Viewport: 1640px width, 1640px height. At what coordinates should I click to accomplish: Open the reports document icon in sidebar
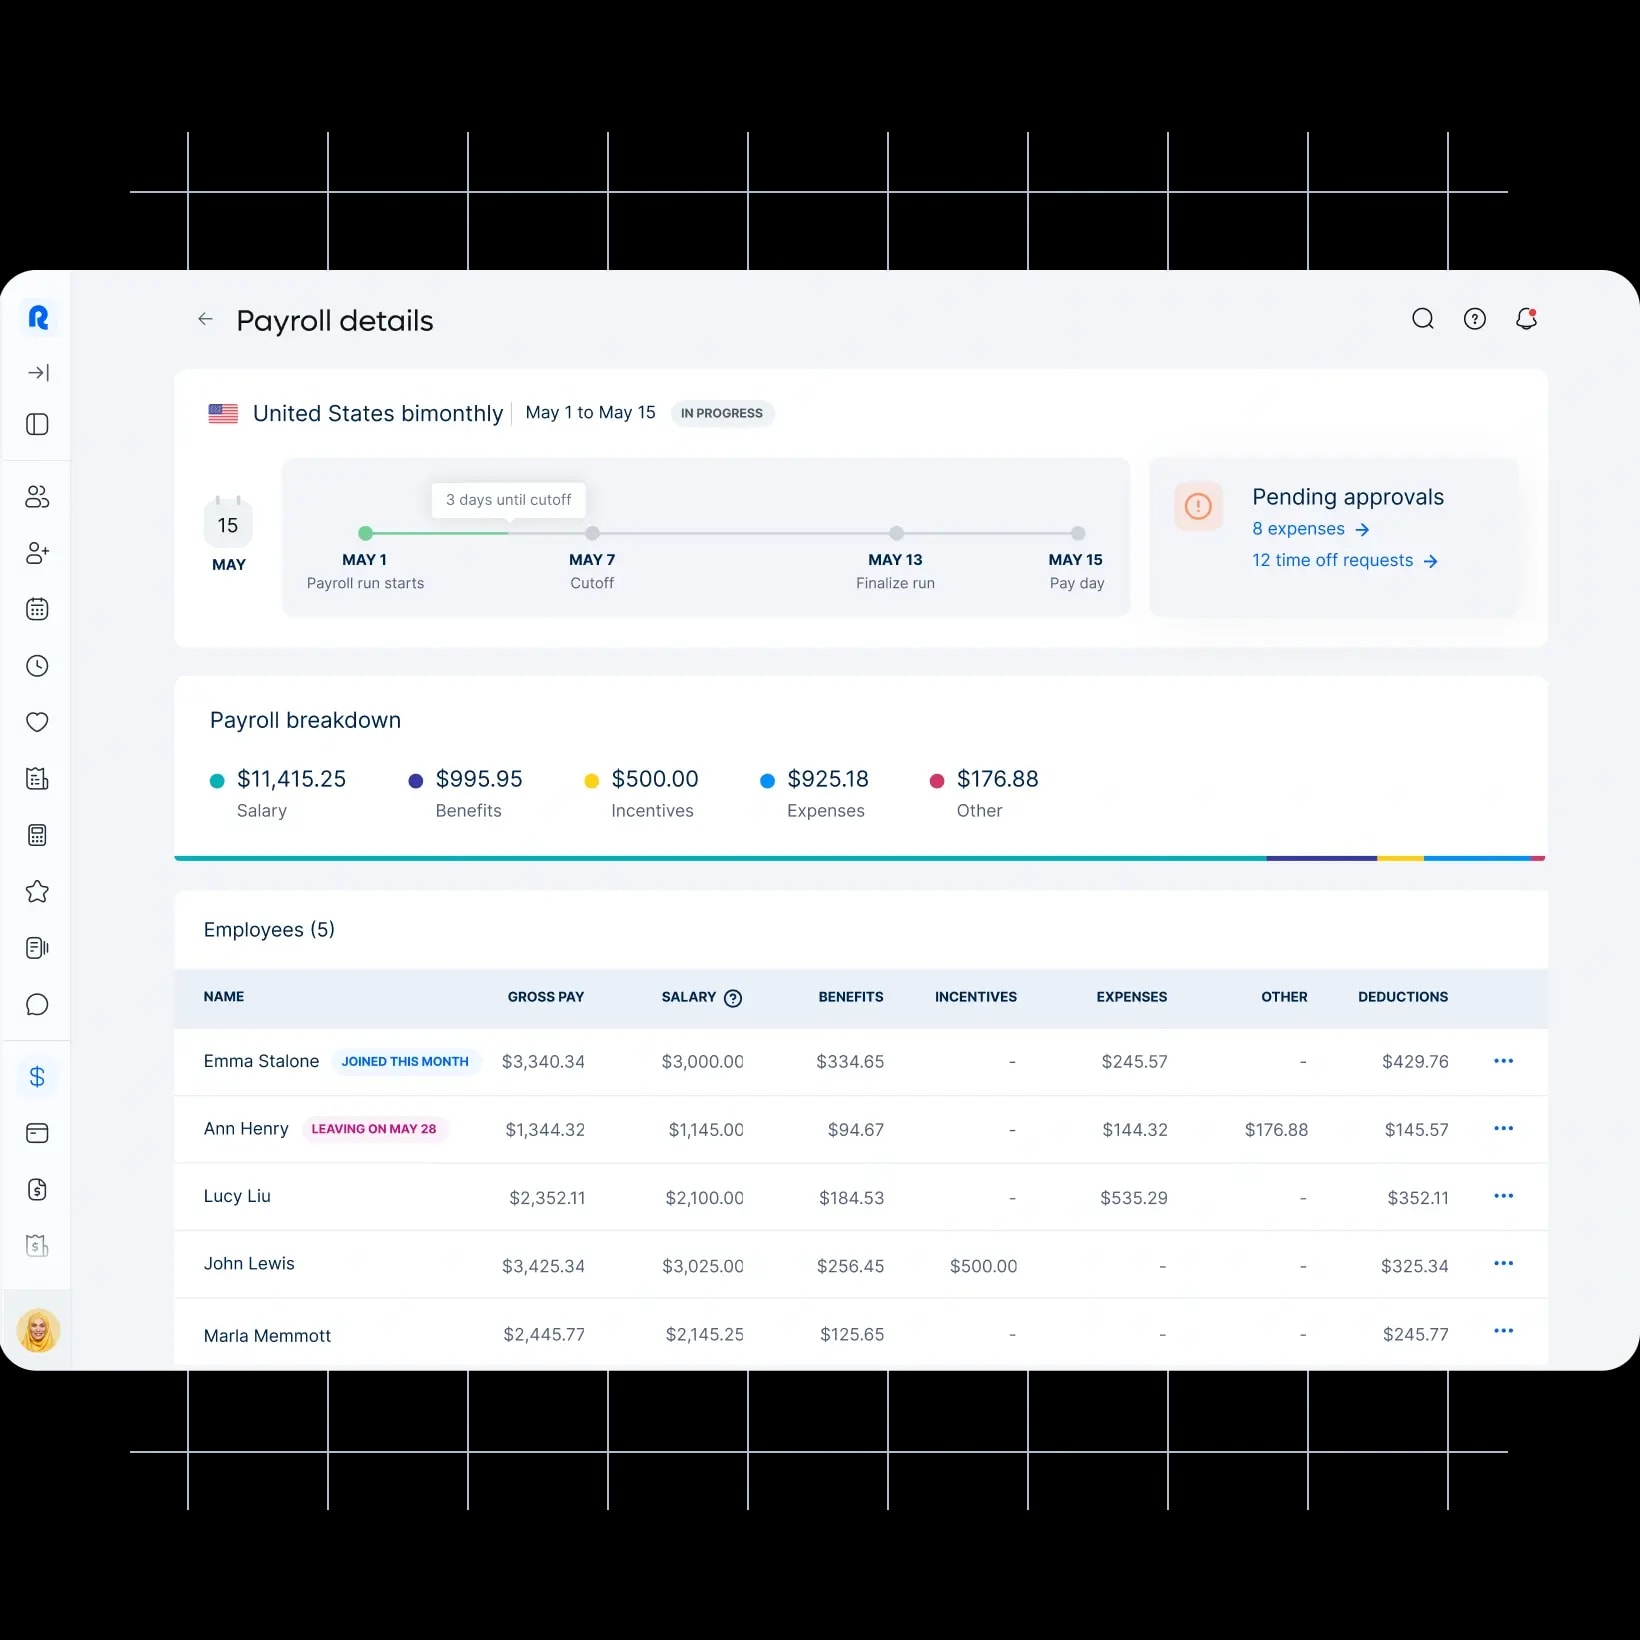pos(37,948)
